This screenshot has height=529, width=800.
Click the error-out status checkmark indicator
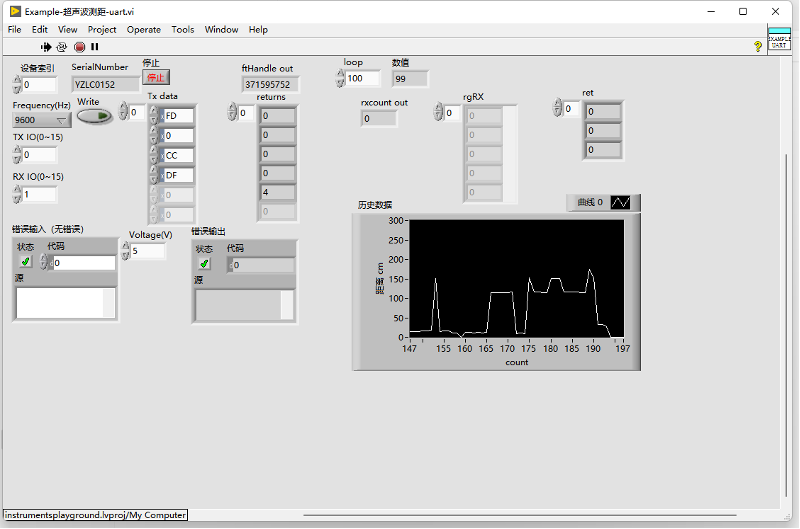(204, 264)
